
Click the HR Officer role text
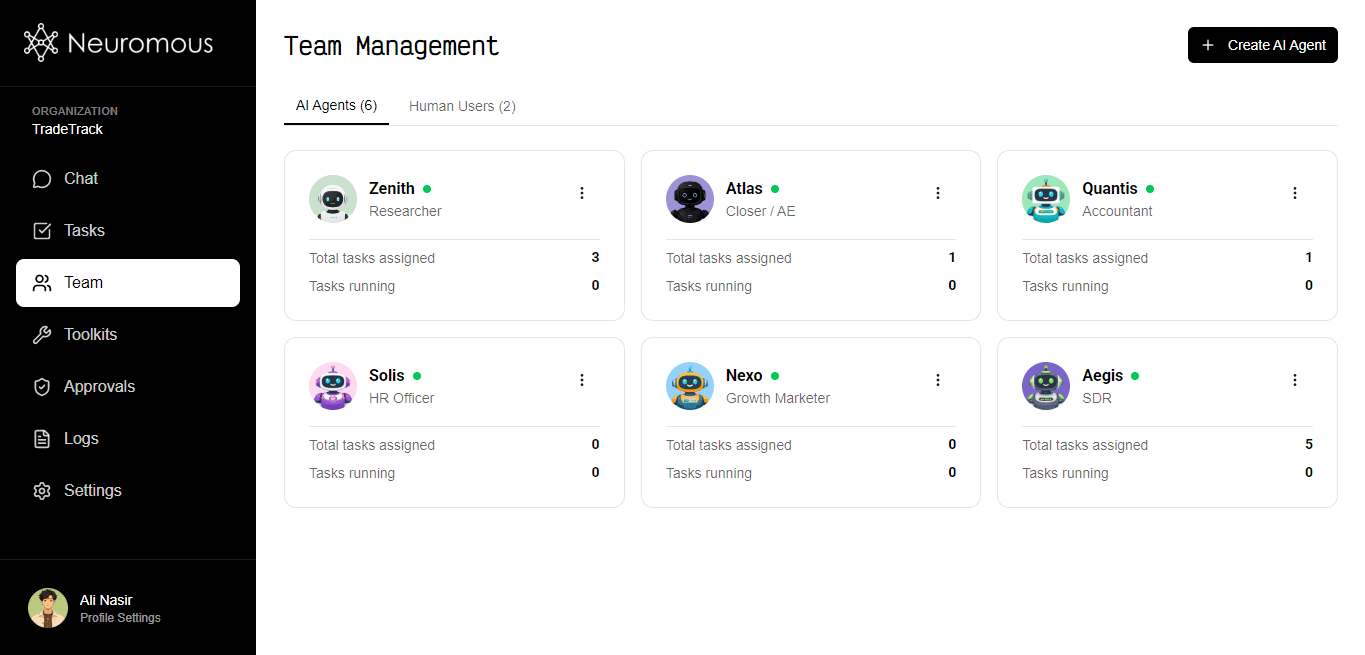402,398
